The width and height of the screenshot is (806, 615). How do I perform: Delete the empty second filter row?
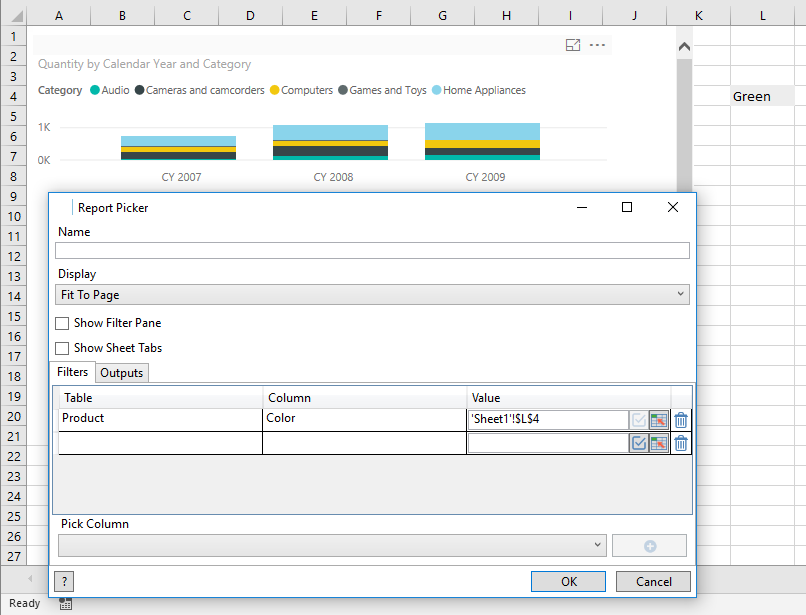[x=680, y=442]
